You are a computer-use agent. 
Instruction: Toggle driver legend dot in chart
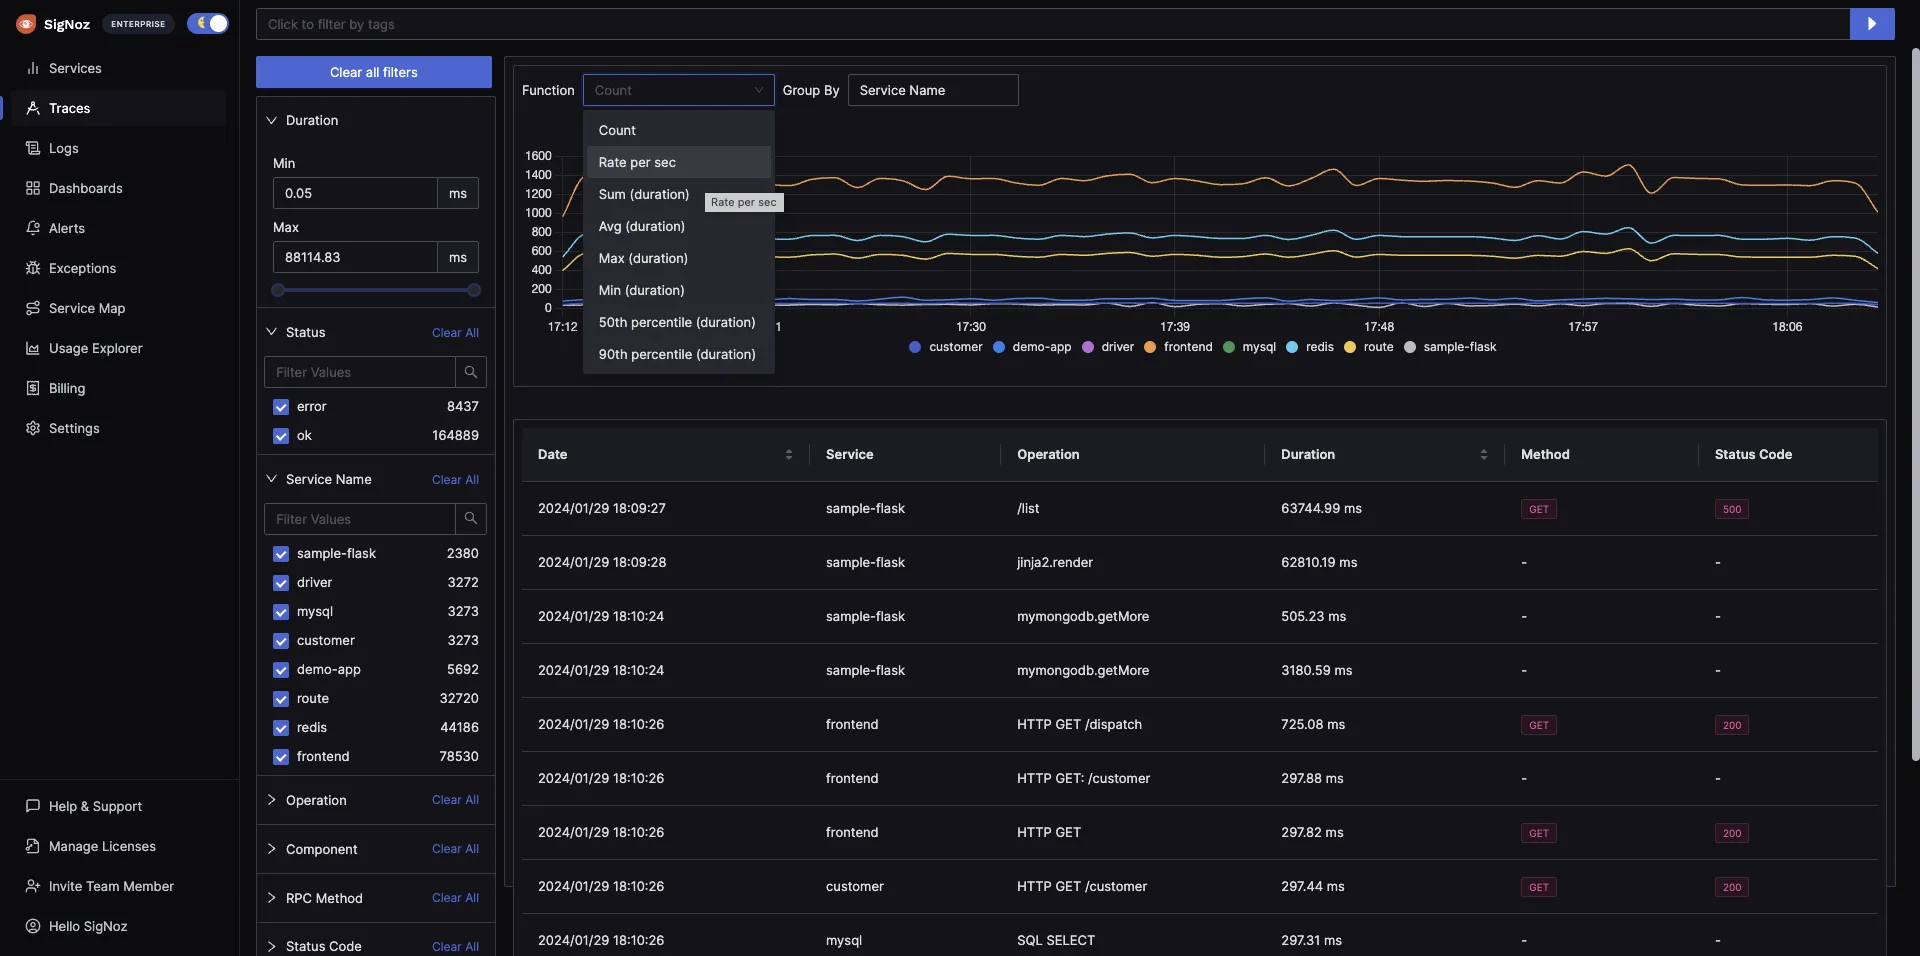tap(1088, 347)
